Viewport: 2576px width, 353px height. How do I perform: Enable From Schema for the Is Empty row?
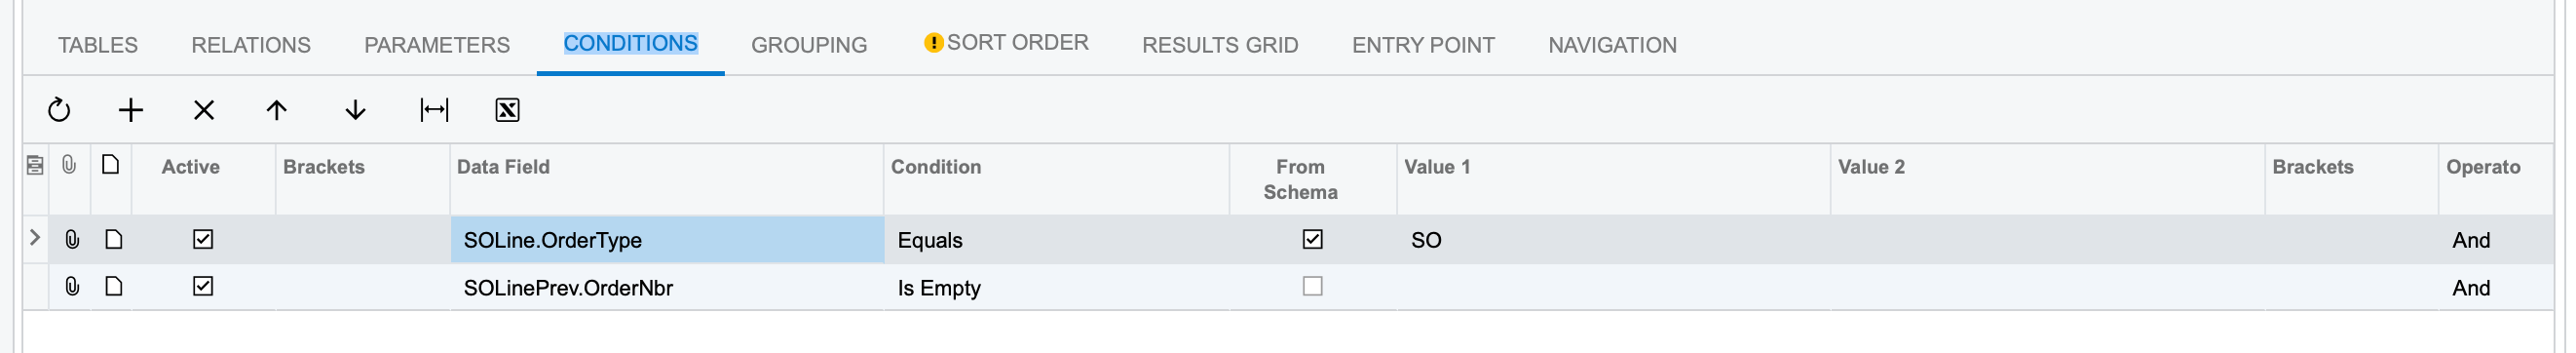pos(1312,287)
